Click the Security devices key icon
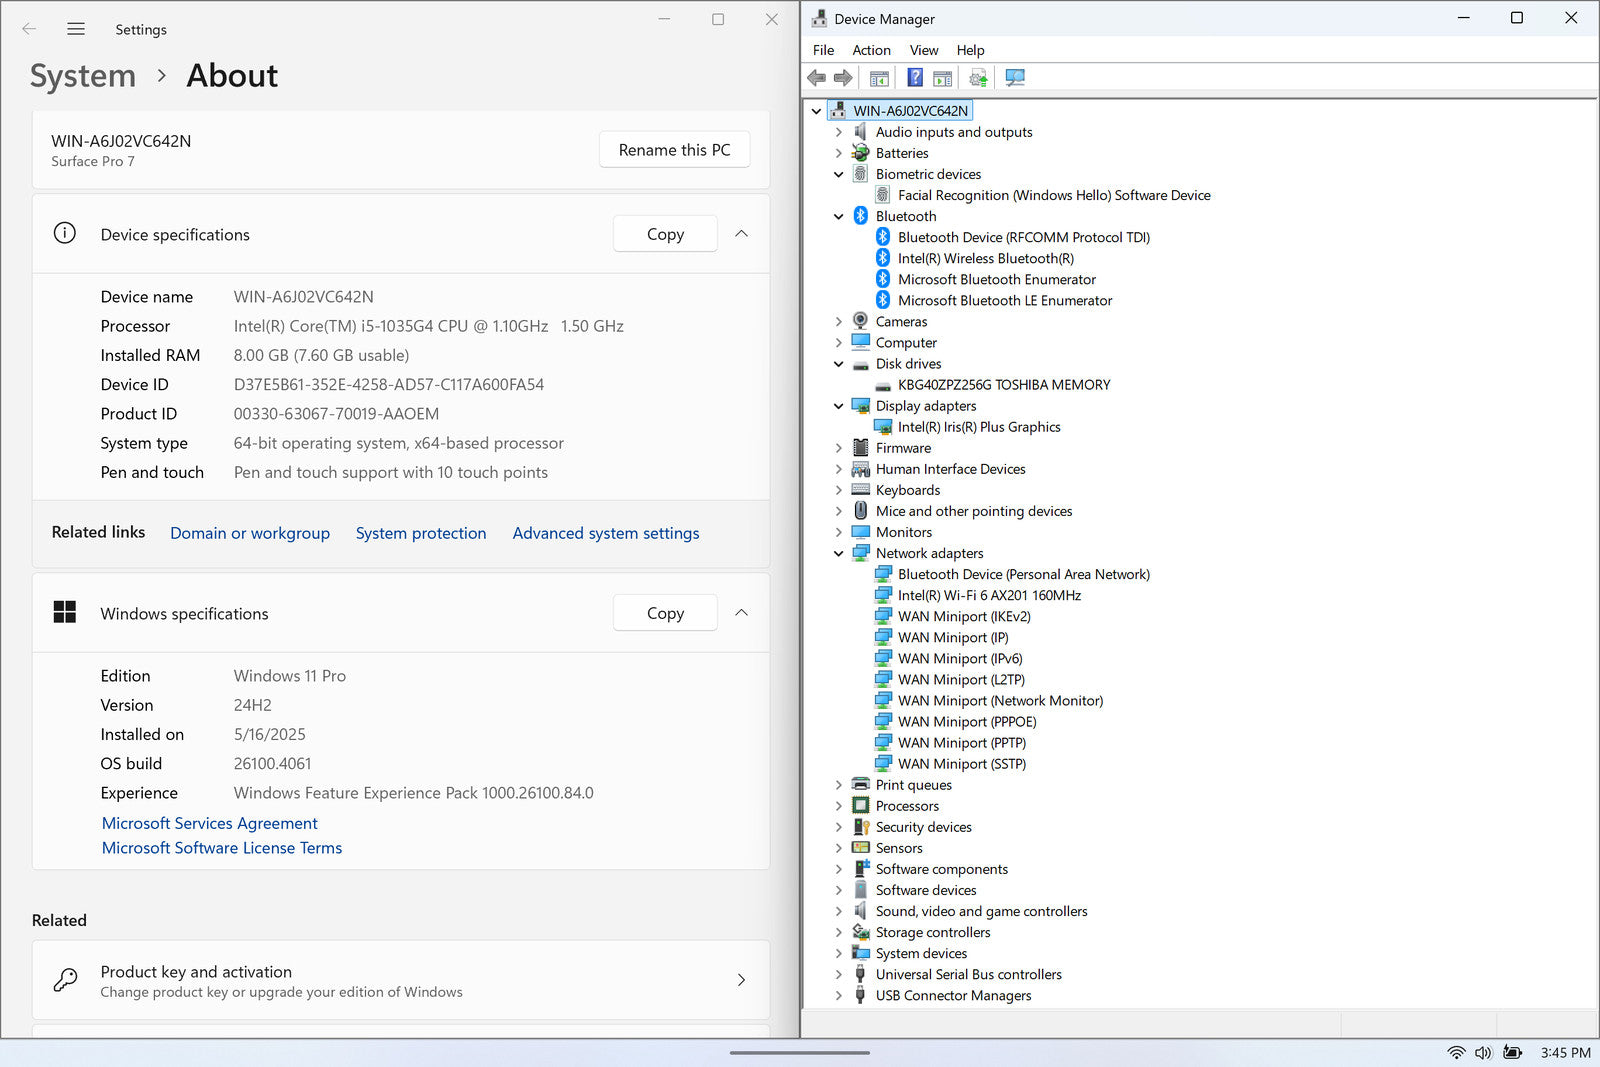1600x1067 pixels. tap(860, 827)
